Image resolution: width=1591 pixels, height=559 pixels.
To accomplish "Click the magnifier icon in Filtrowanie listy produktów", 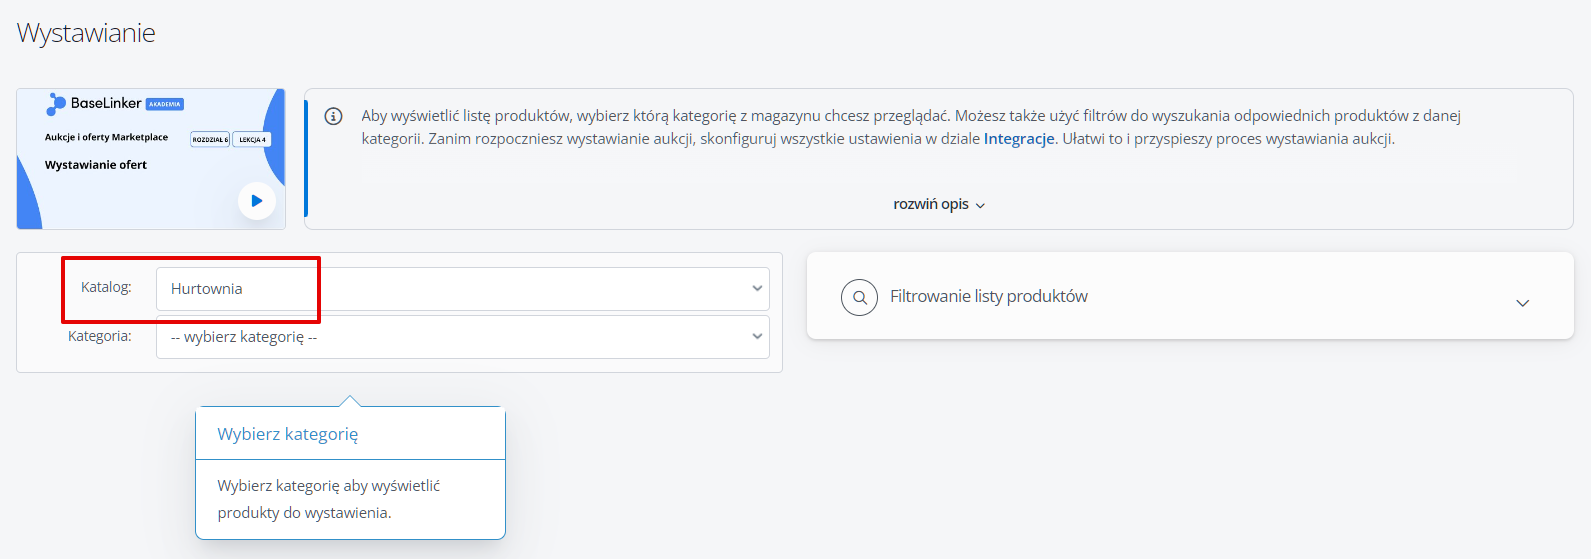I will (859, 297).
